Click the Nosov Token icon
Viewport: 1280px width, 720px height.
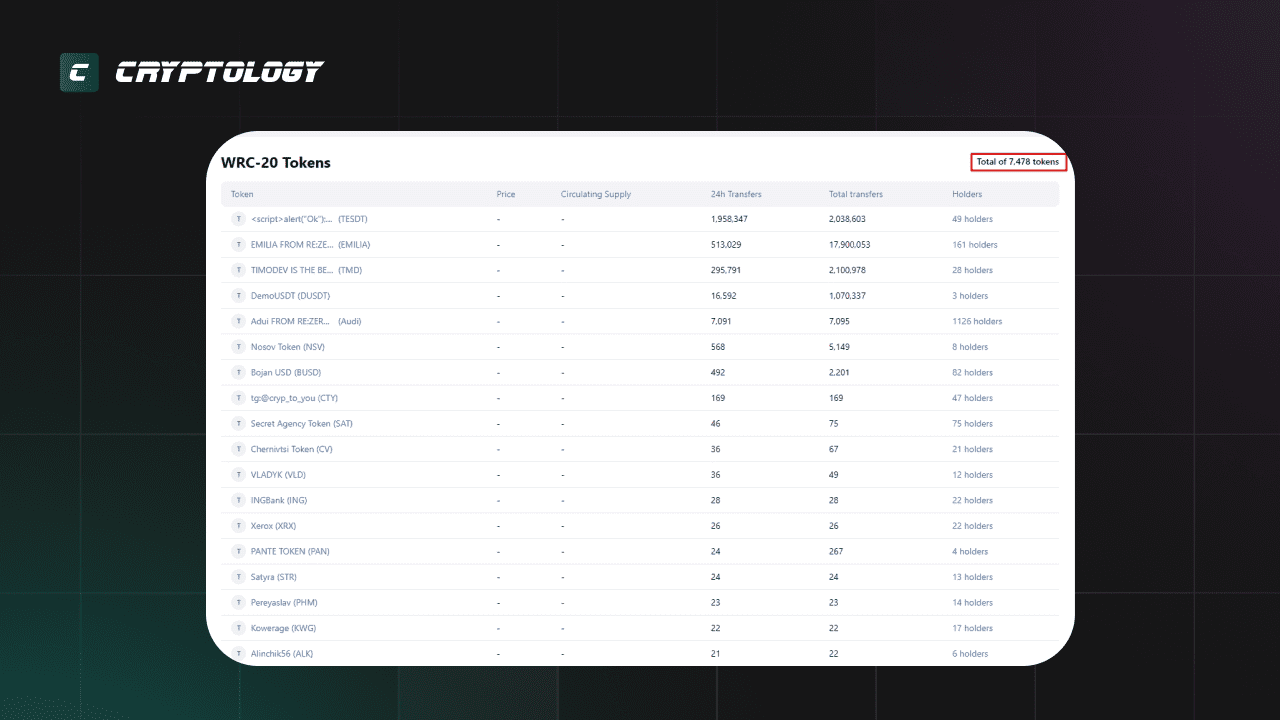(x=238, y=347)
